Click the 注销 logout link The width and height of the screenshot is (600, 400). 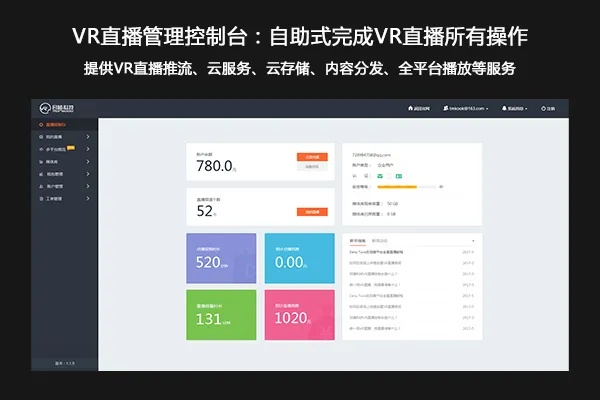point(551,109)
